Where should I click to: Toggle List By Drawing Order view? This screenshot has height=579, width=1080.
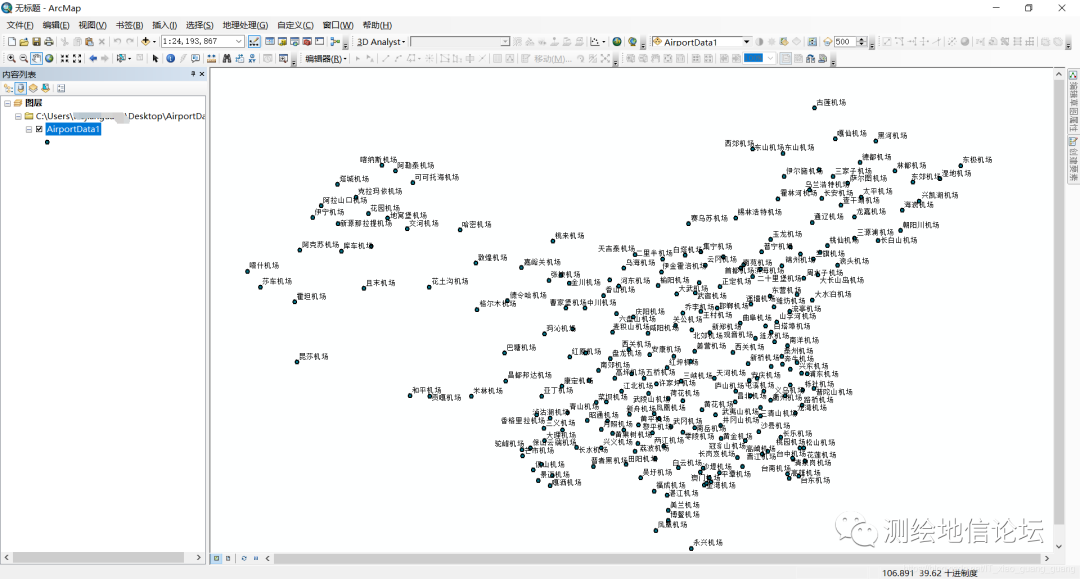[x=8, y=88]
